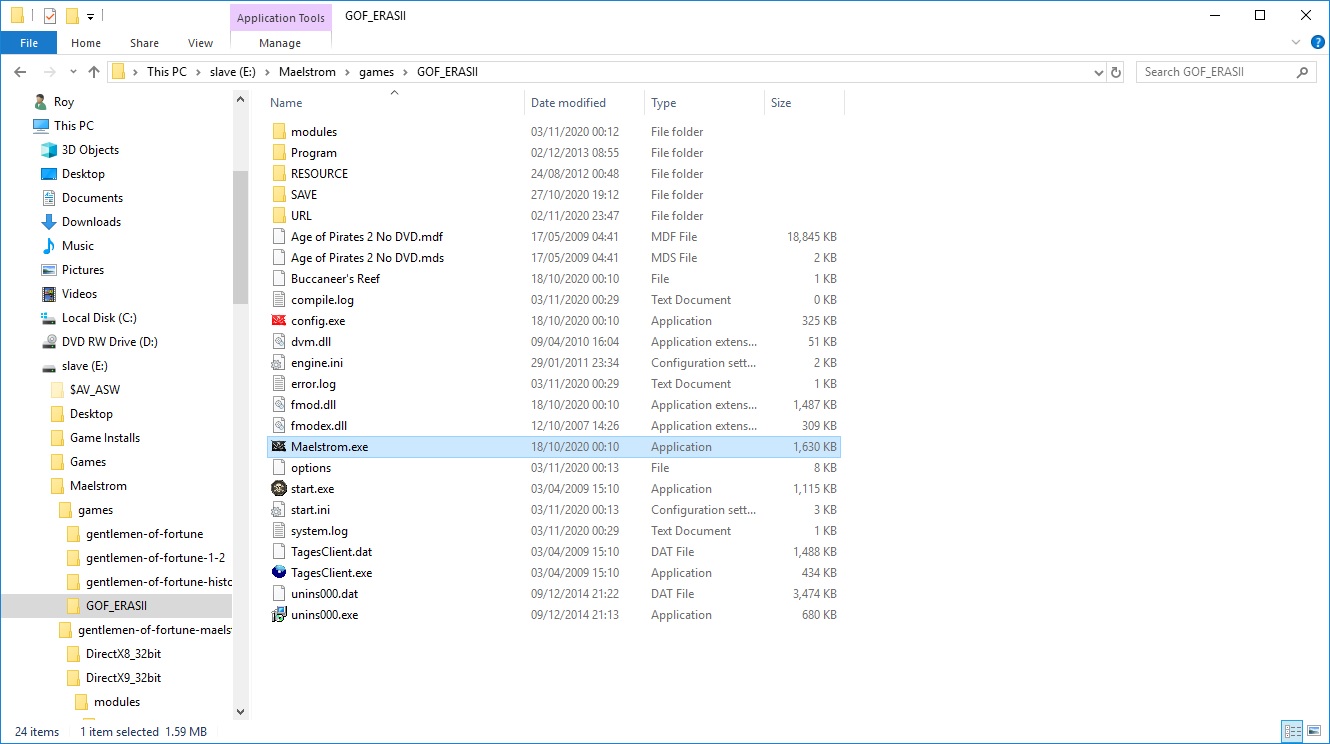The height and width of the screenshot is (744, 1330).
Task: Select the options file row
Action: 554,468
